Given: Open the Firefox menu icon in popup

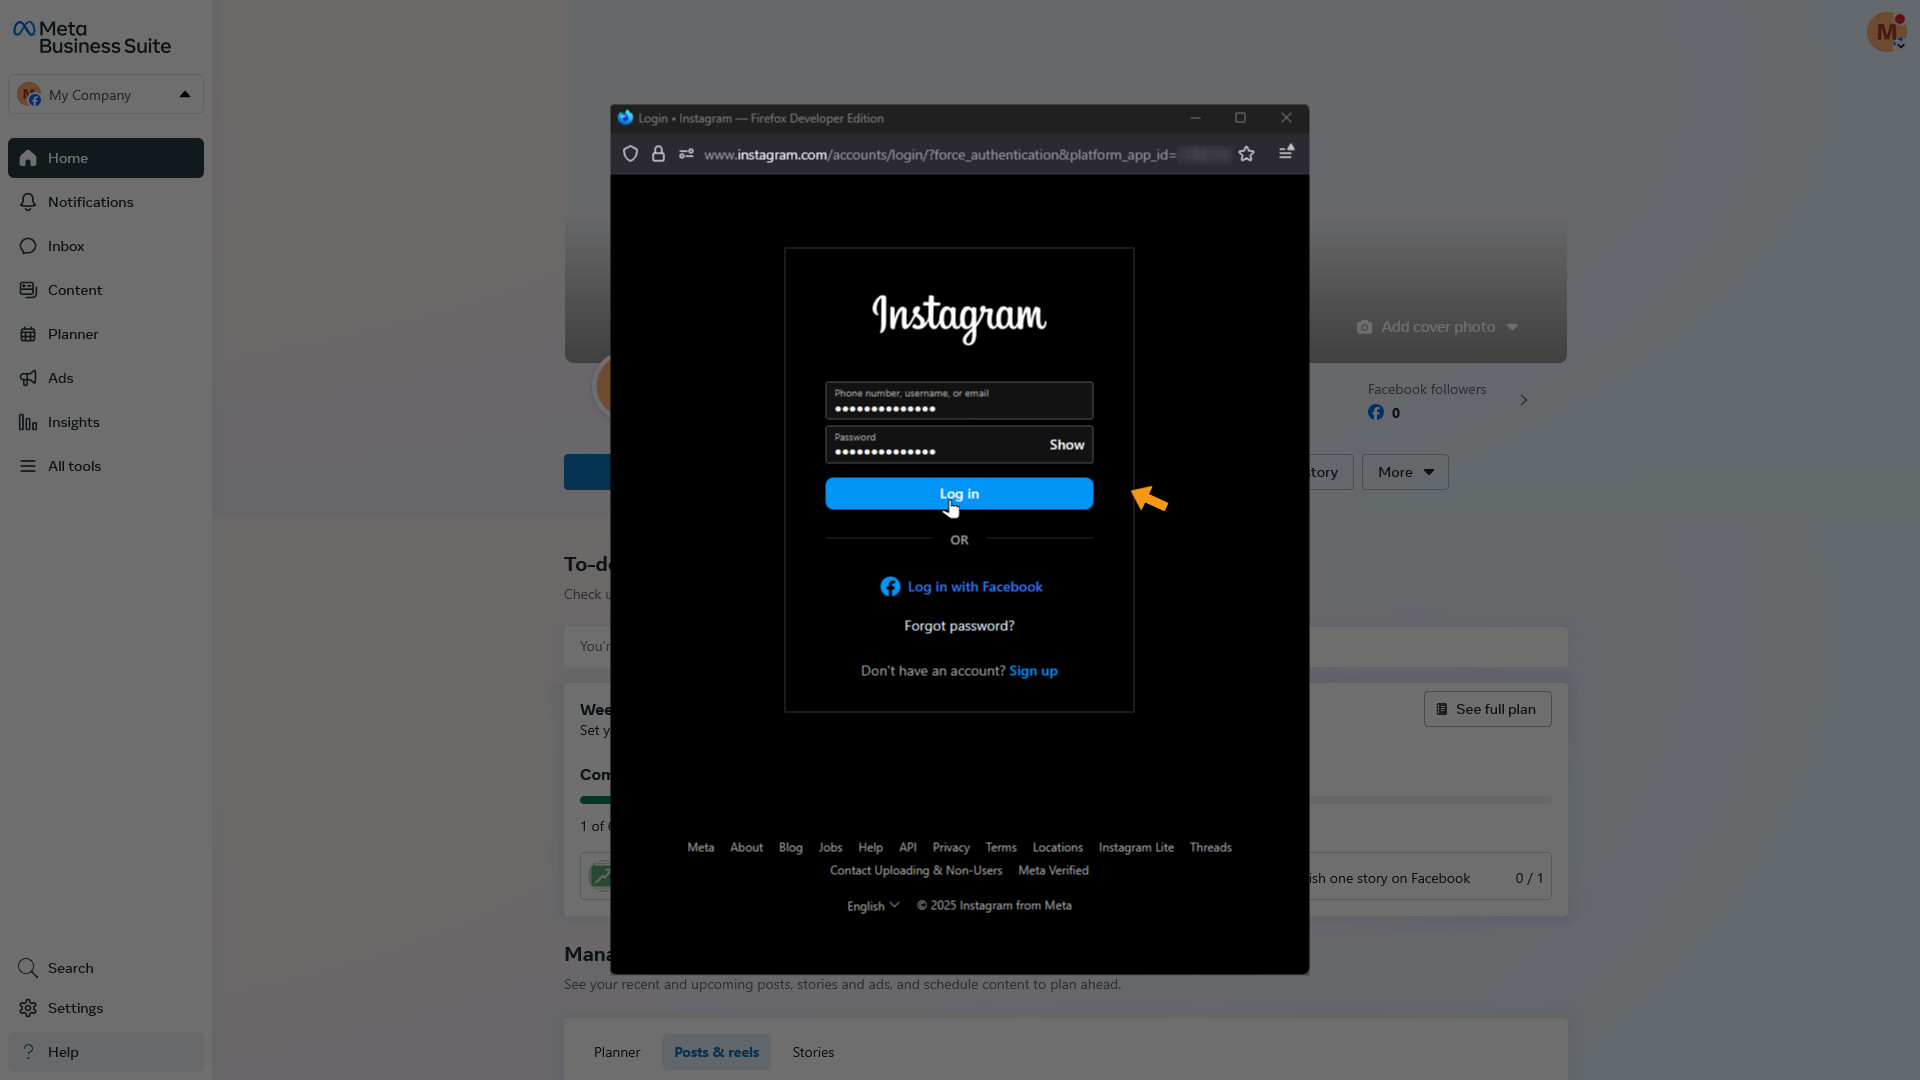Looking at the screenshot, I should point(1286,152).
